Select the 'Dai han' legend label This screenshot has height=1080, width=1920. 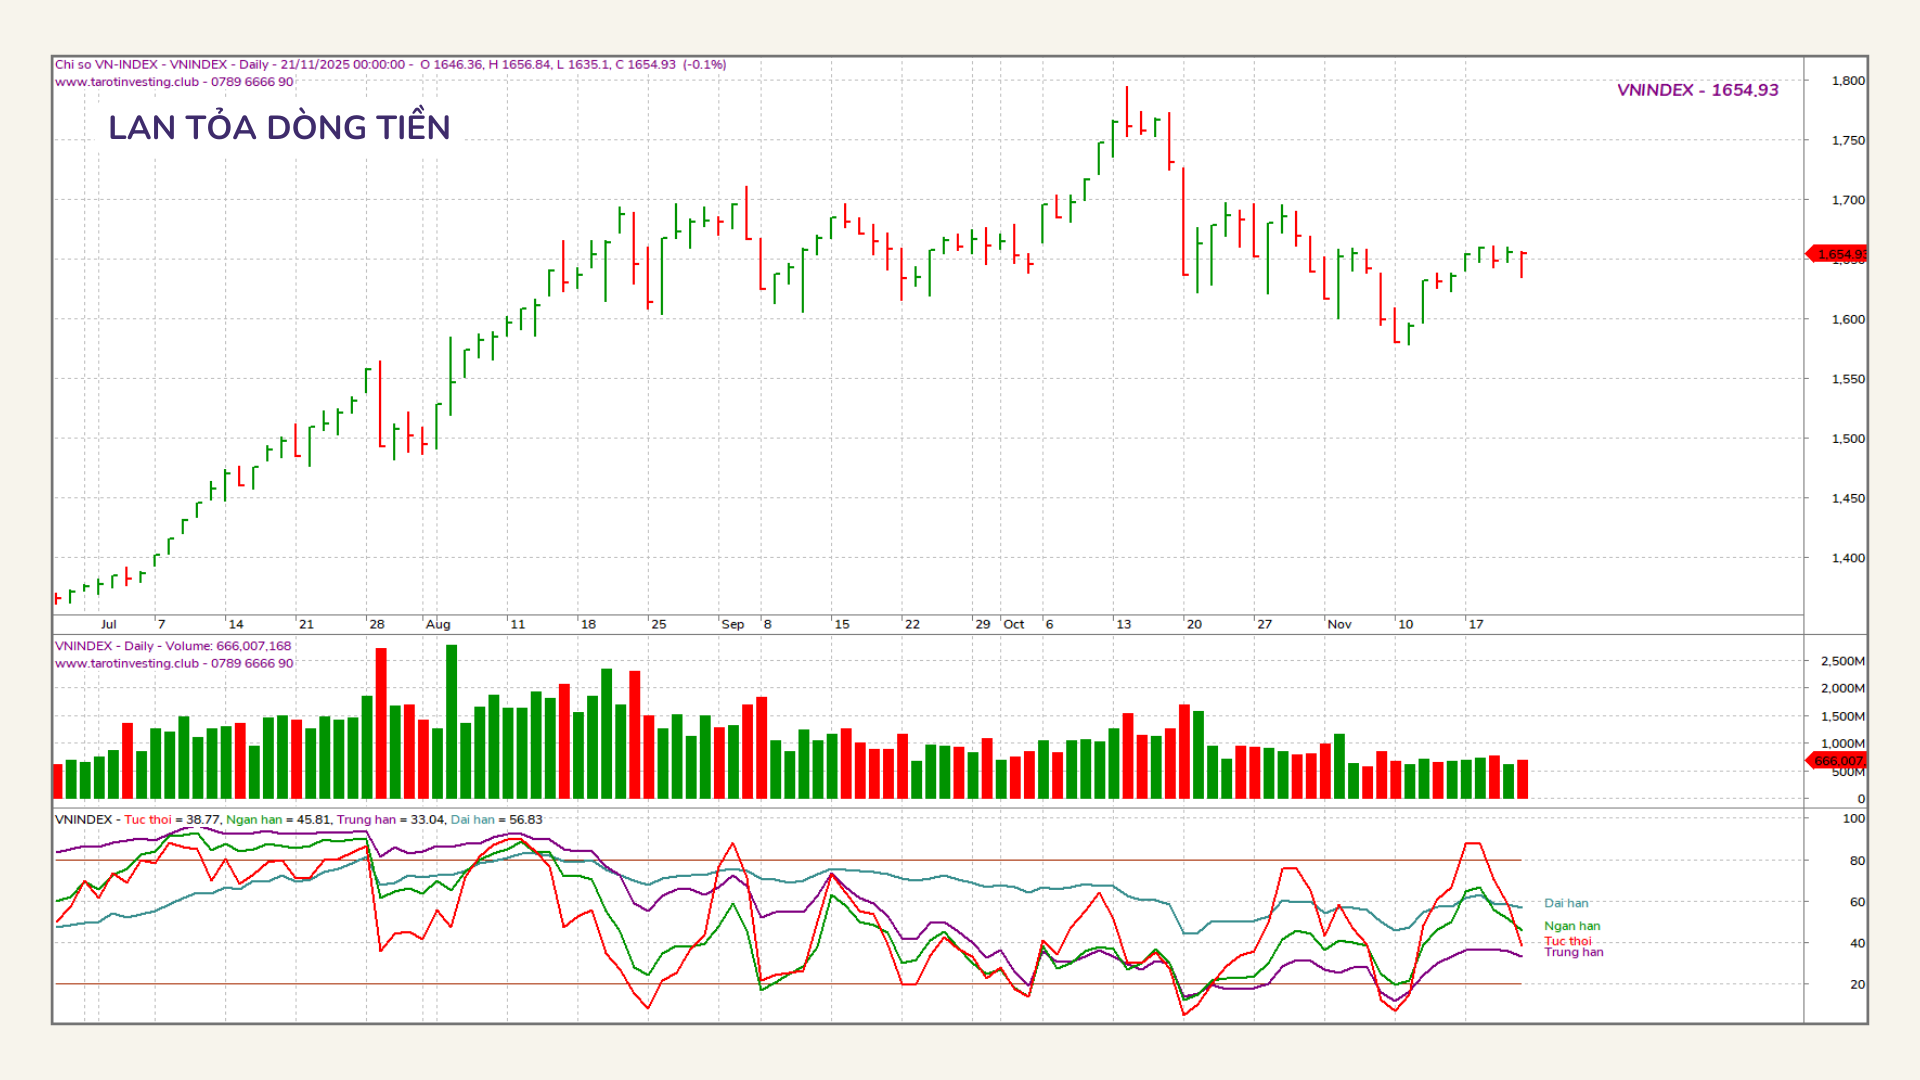[1565, 903]
